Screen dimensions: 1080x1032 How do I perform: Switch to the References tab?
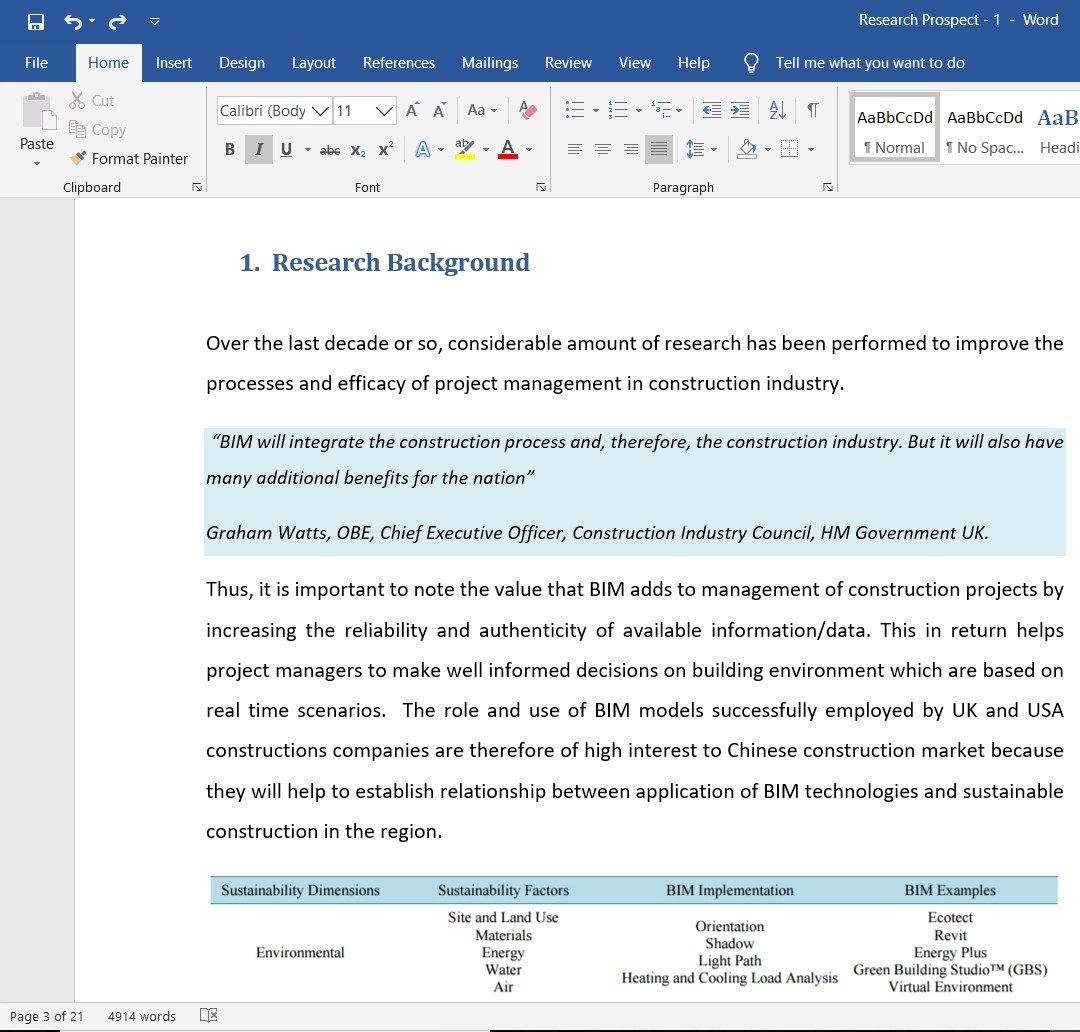tap(399, 62)
